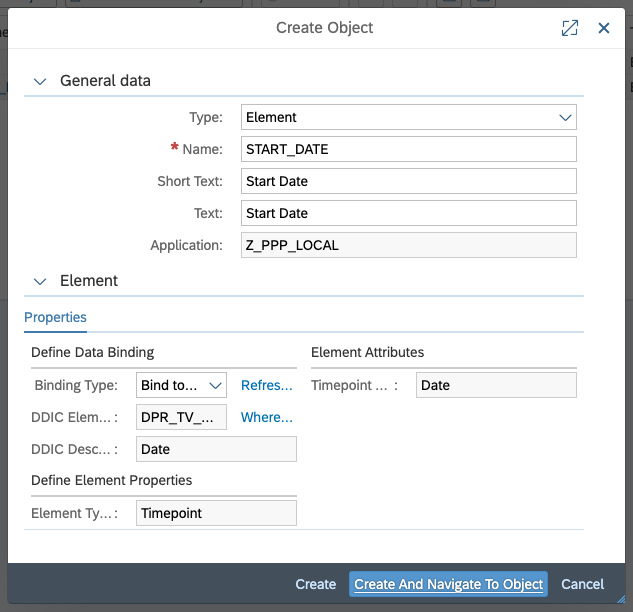Cancel the object creation dialog

click(x=582, y=584)
